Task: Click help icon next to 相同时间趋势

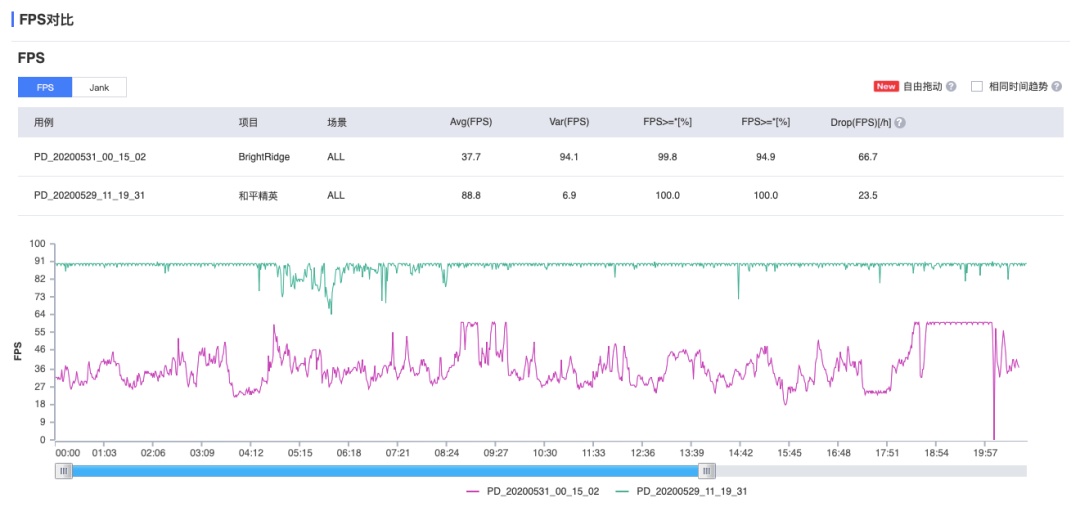Action: (x=1057, y=87)
